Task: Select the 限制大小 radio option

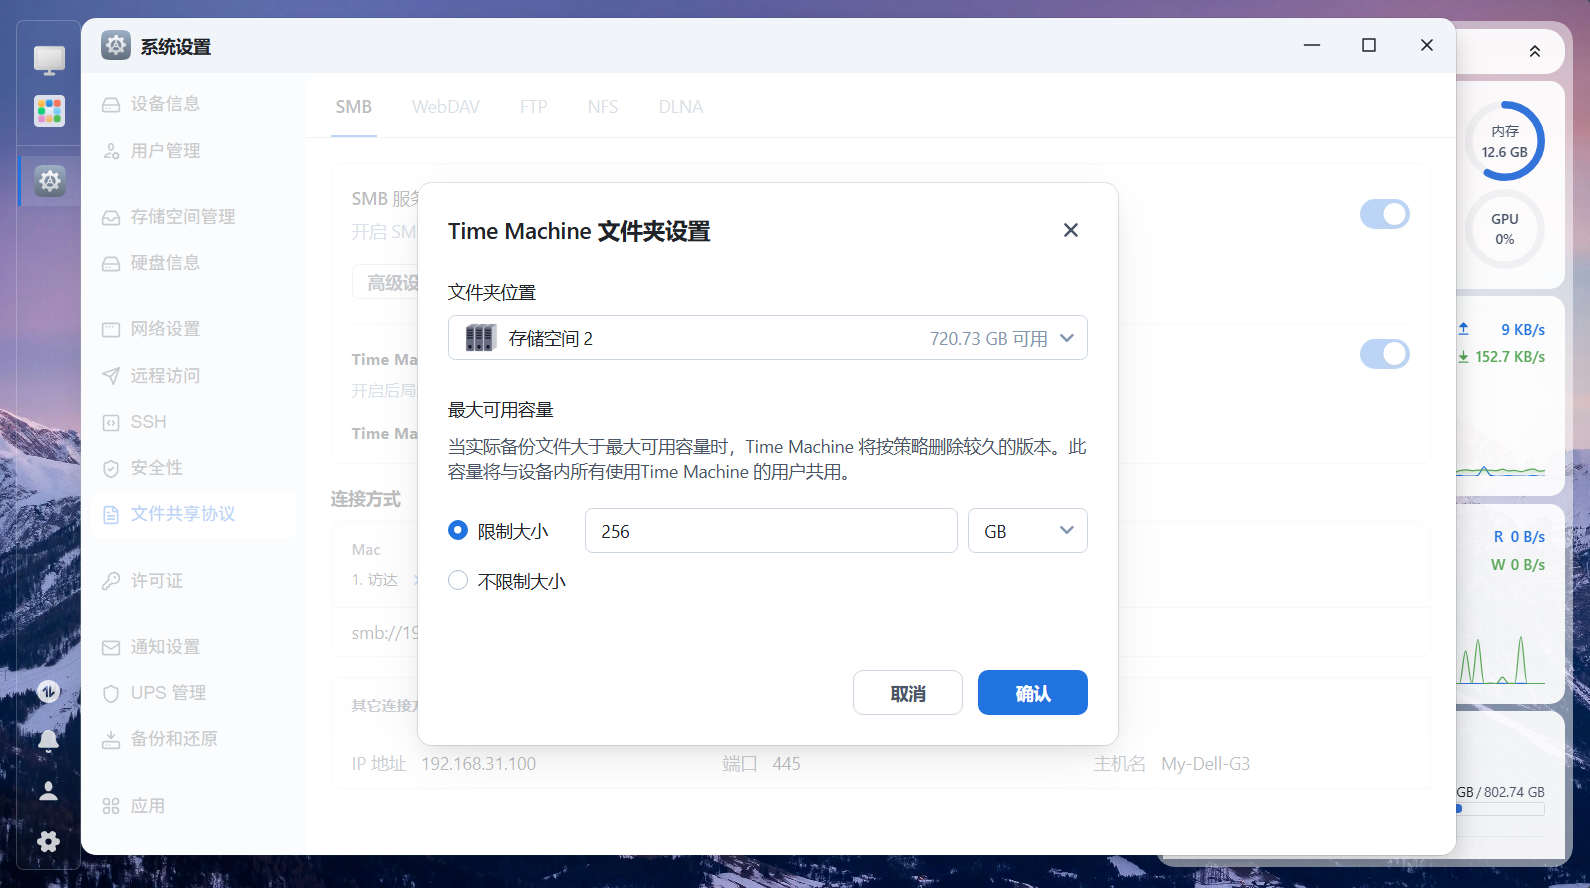Action: tap(458, 530)
